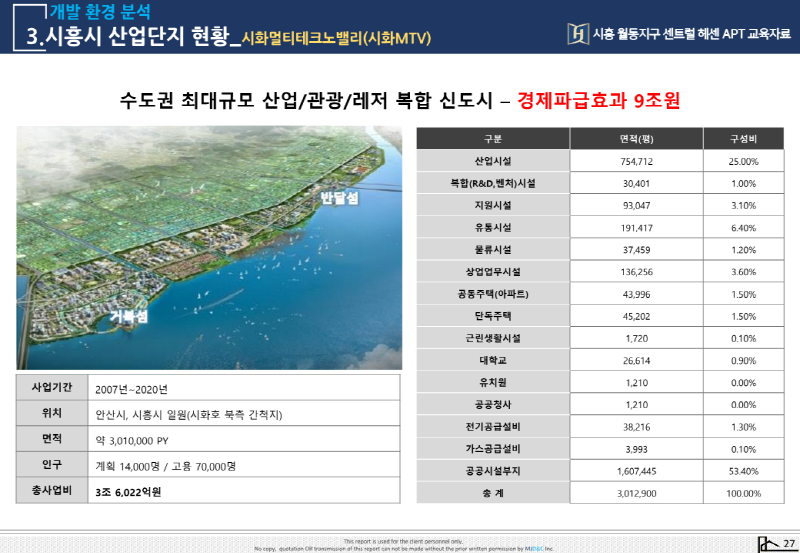
Task: Click the 면적(평) column header
Action: click(636, 139)
